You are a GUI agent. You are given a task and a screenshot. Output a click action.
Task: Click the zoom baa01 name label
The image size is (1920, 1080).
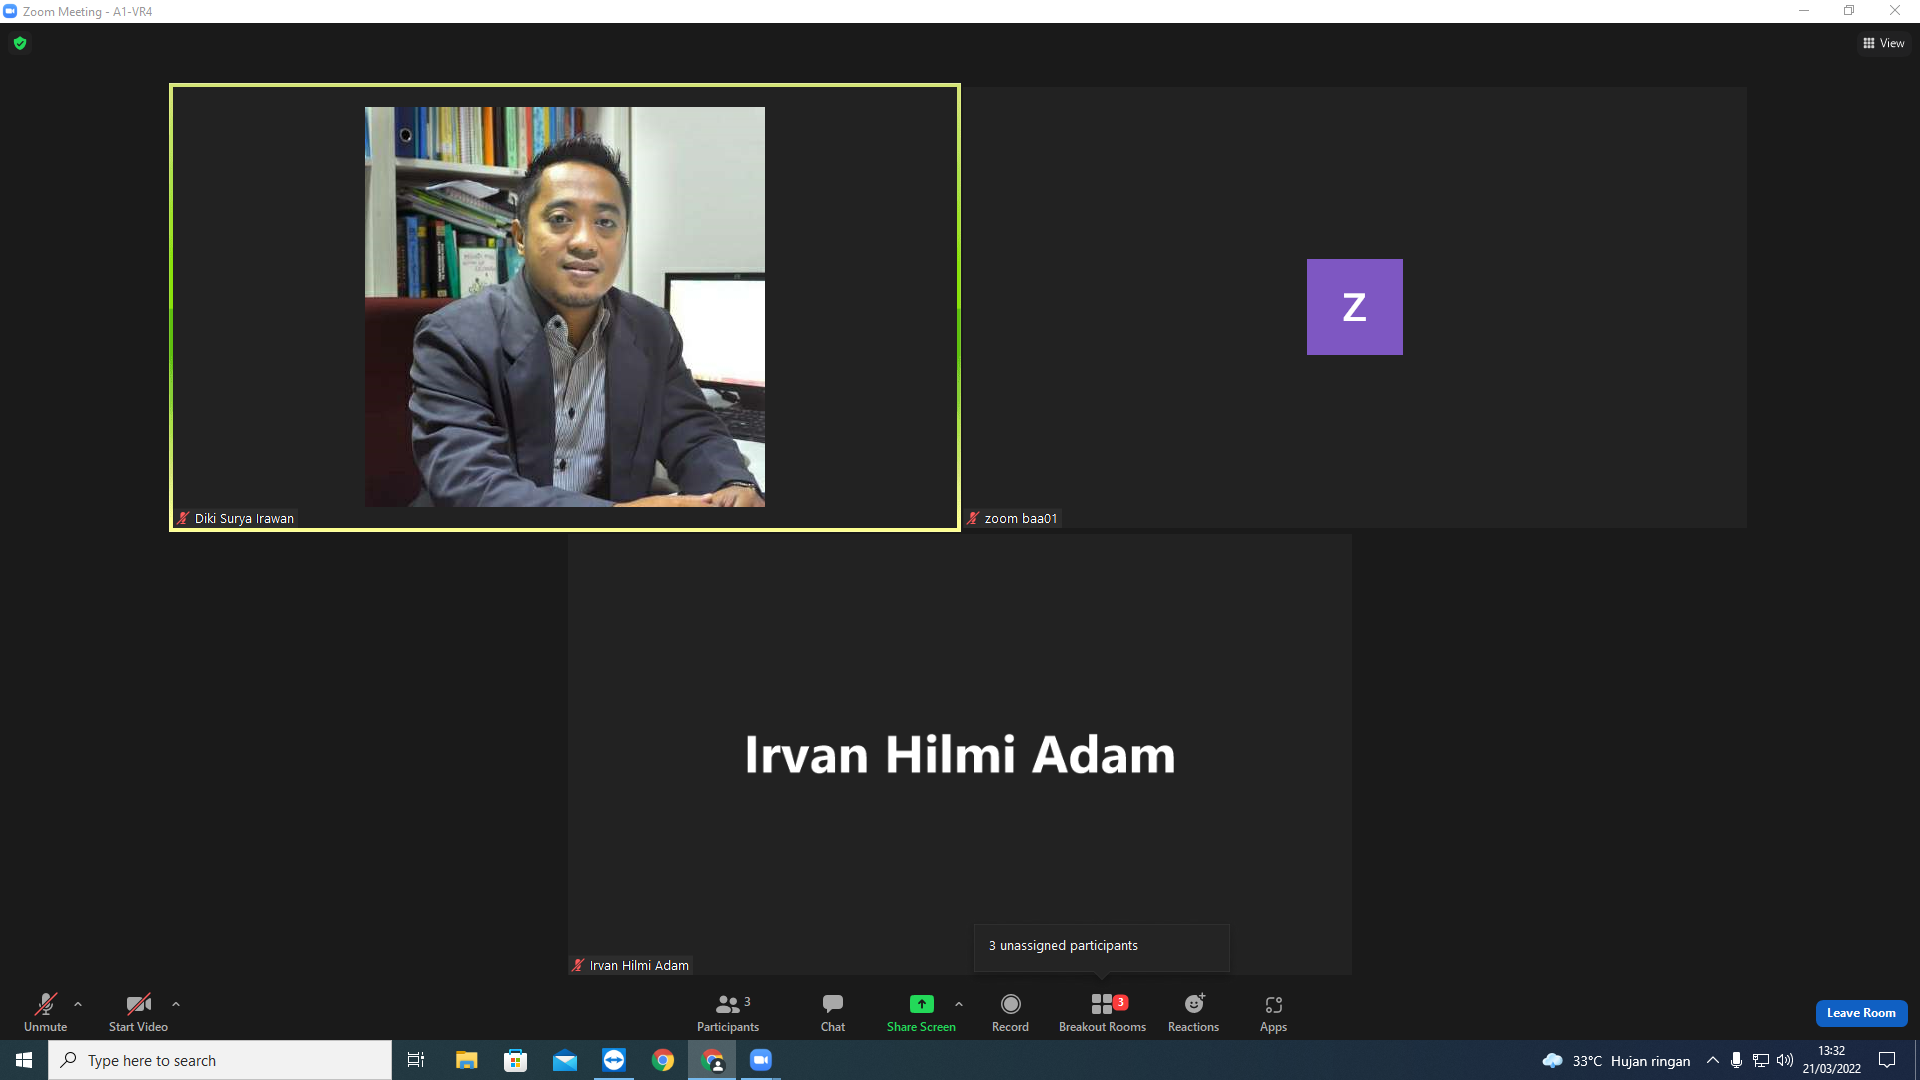[x=1020, y=518]
